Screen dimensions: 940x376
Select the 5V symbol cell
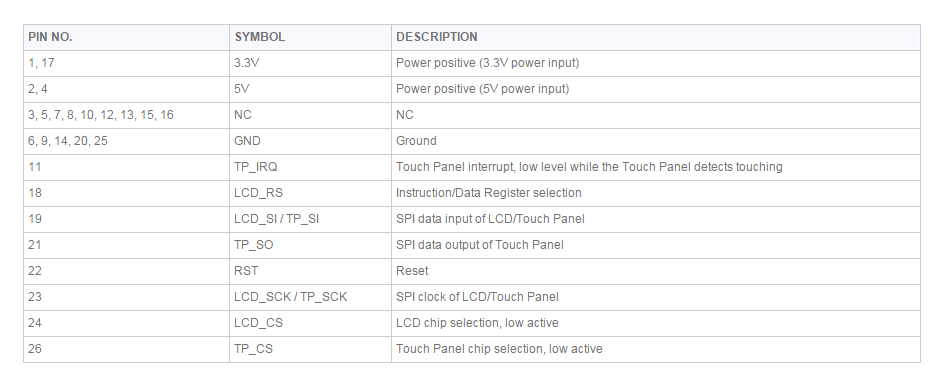(x=311, y=89)
